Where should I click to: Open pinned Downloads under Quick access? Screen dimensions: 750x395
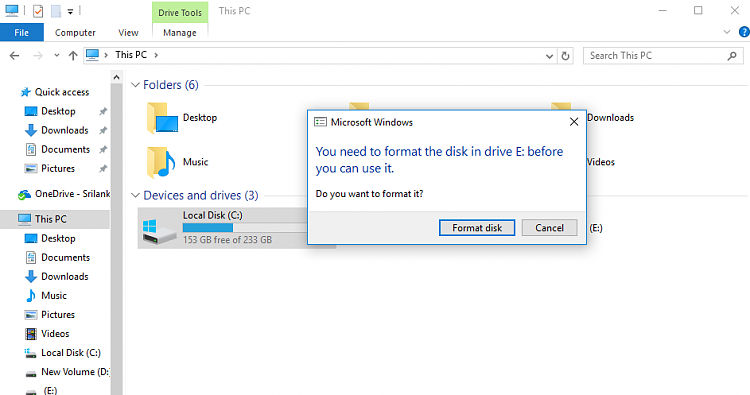click(65, 130)
